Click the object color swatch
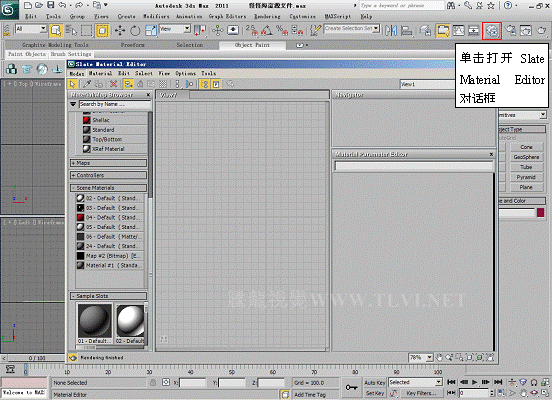The width and height of the screenshot is (552, 400). (x=540, y=212)
